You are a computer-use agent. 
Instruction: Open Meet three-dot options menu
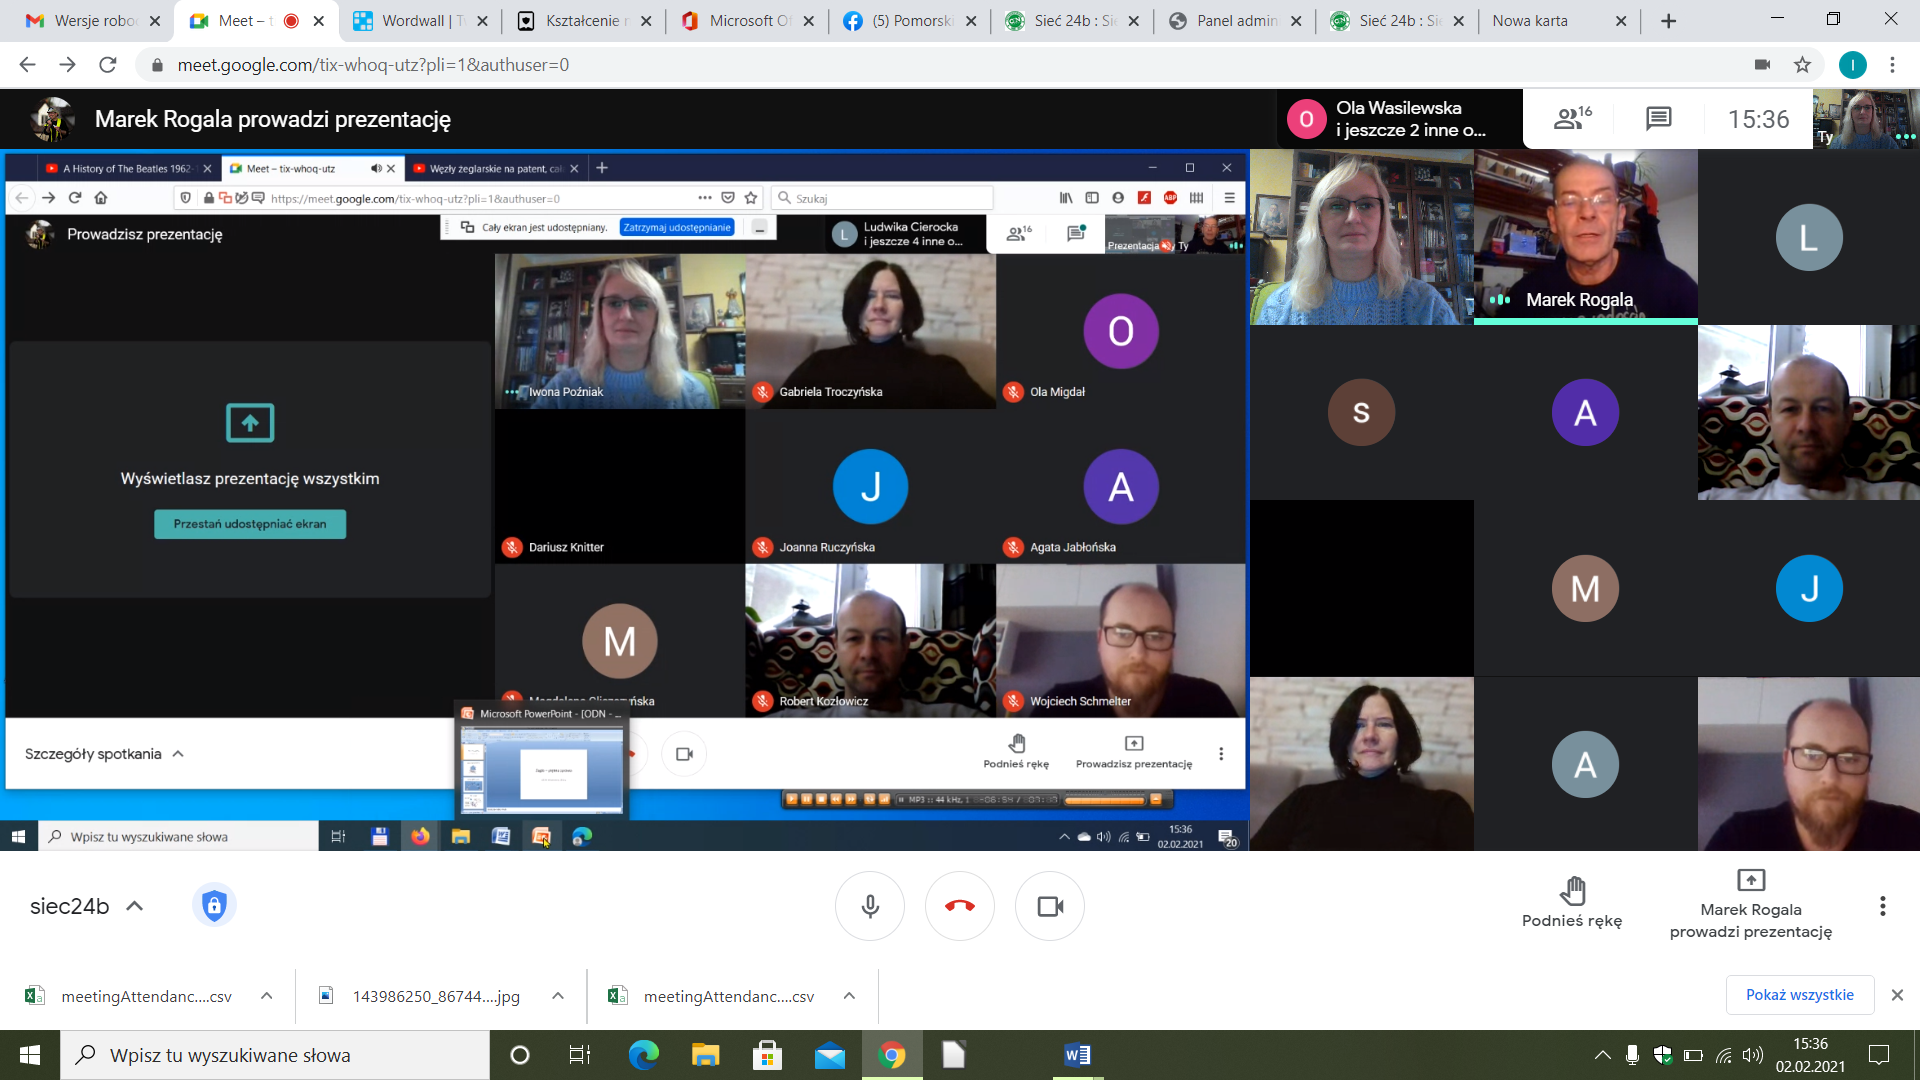coord(1882,906)
